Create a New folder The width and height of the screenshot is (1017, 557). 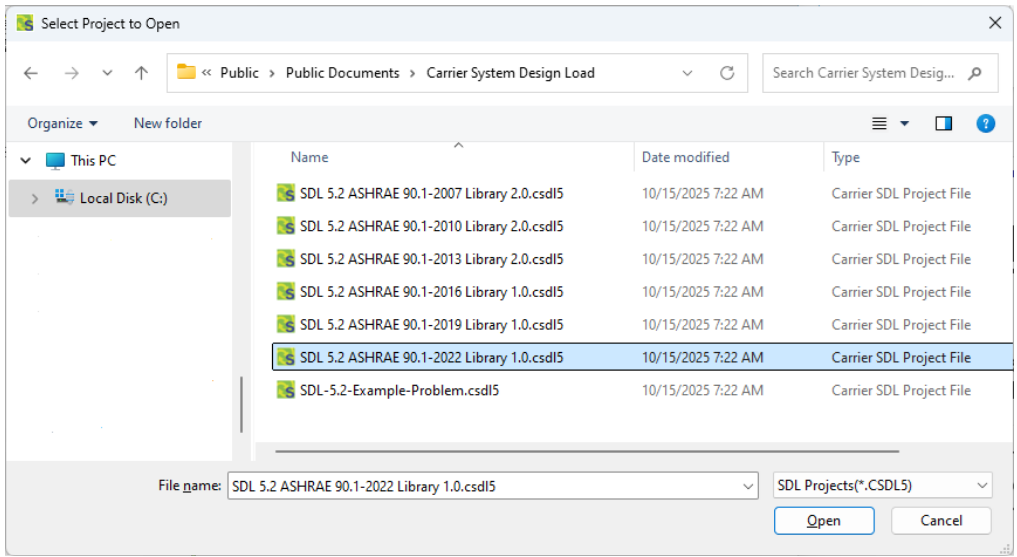(168, 123)
